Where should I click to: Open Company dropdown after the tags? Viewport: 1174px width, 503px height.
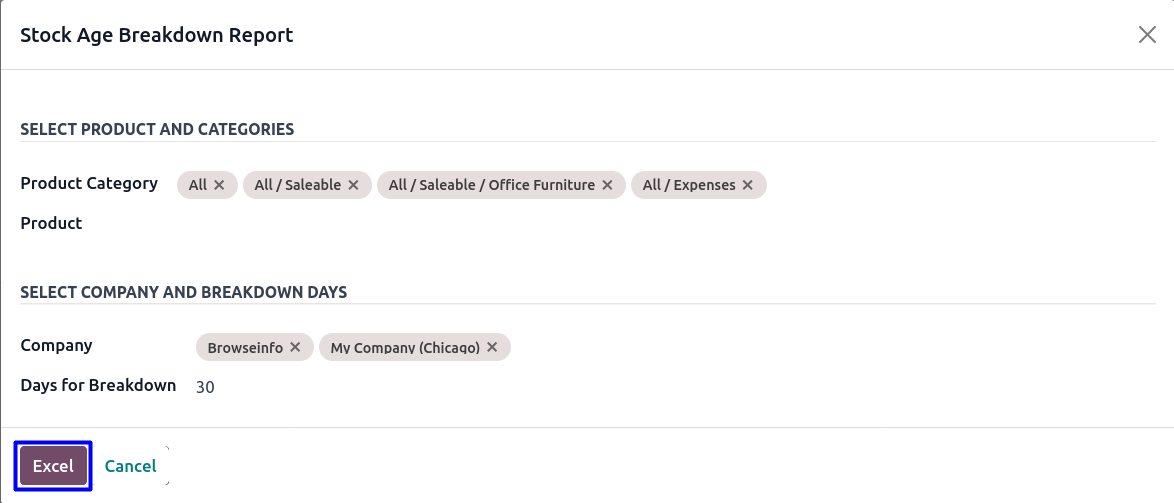pos(800,348)
